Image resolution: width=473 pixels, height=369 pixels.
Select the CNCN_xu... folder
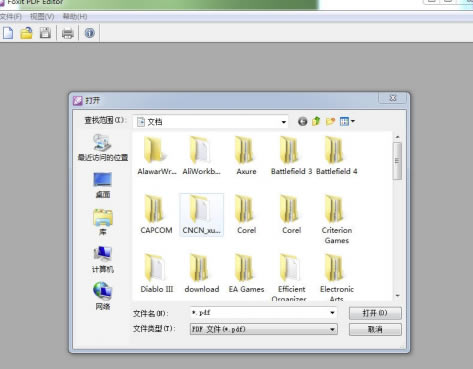pyautogui.click(x=201, y=214)
